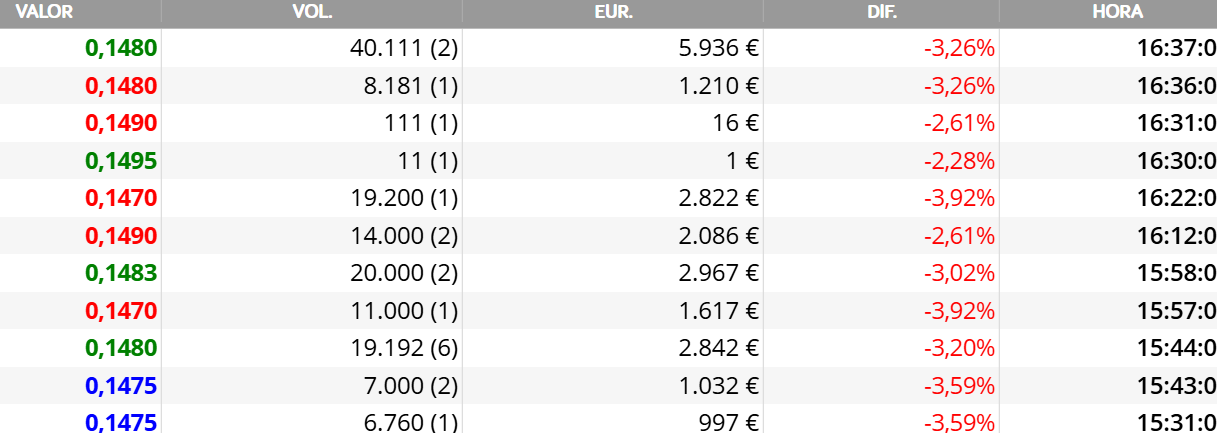Click the 997 € amount cell
The height and width of the screenshot is (433, 1217).
[729, 422]
